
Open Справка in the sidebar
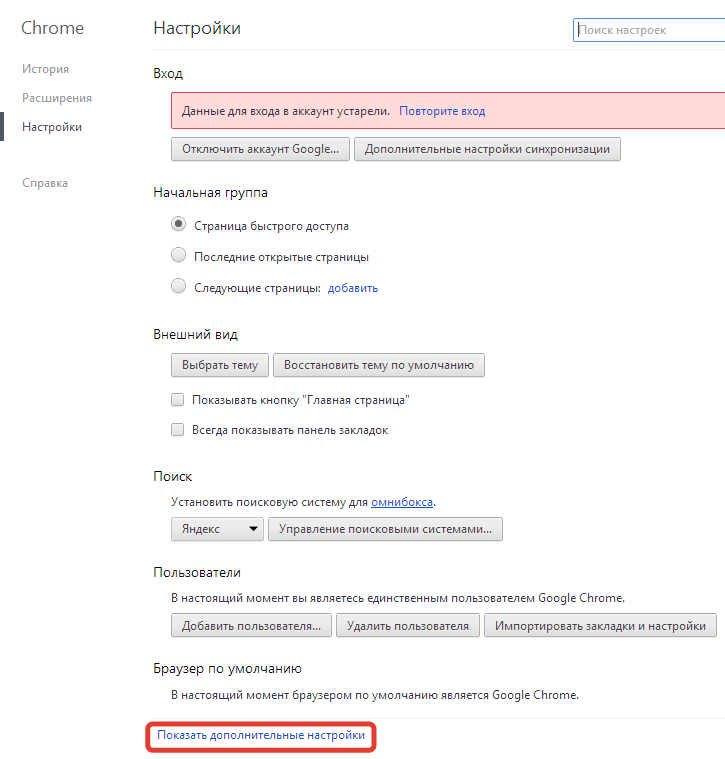click(x=45, y=183)
